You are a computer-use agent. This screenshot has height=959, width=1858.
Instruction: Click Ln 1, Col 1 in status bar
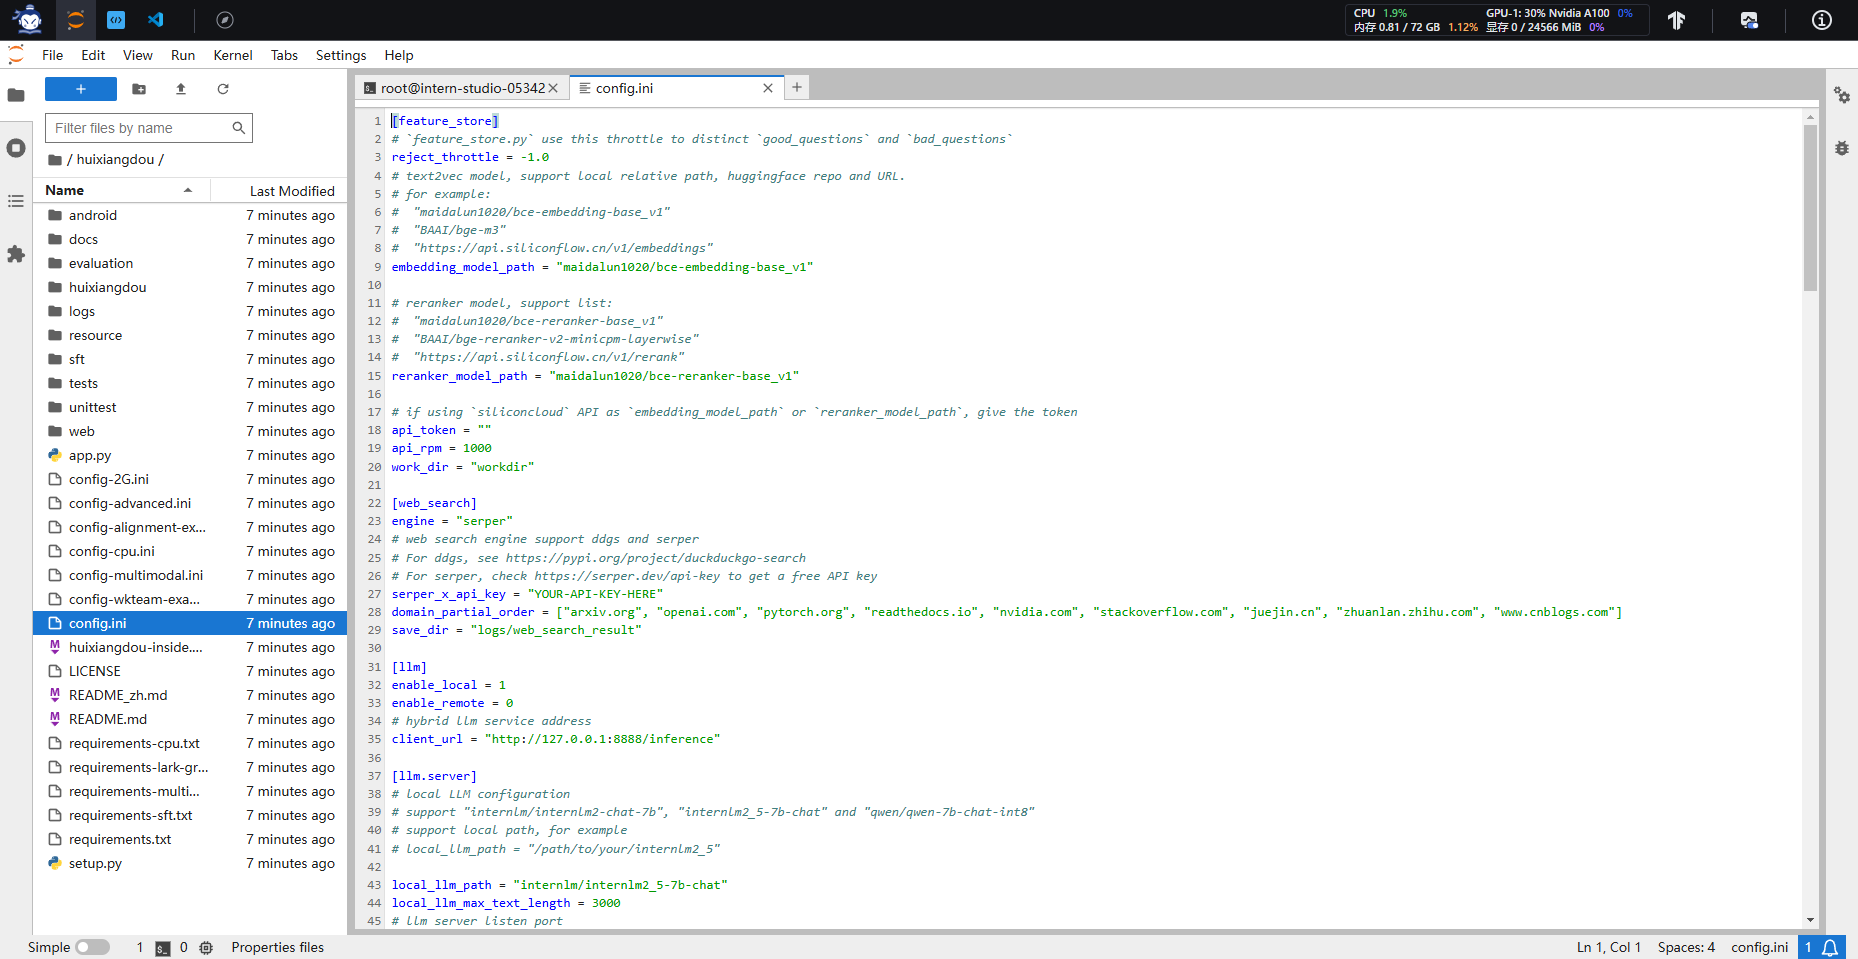(1609, 947)
